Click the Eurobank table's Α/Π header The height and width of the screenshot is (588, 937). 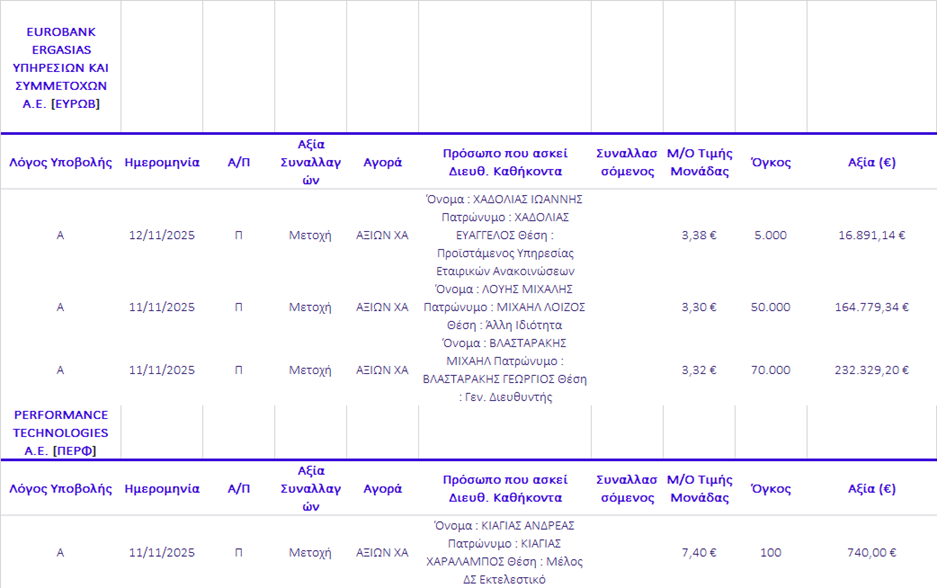(238, 163)
